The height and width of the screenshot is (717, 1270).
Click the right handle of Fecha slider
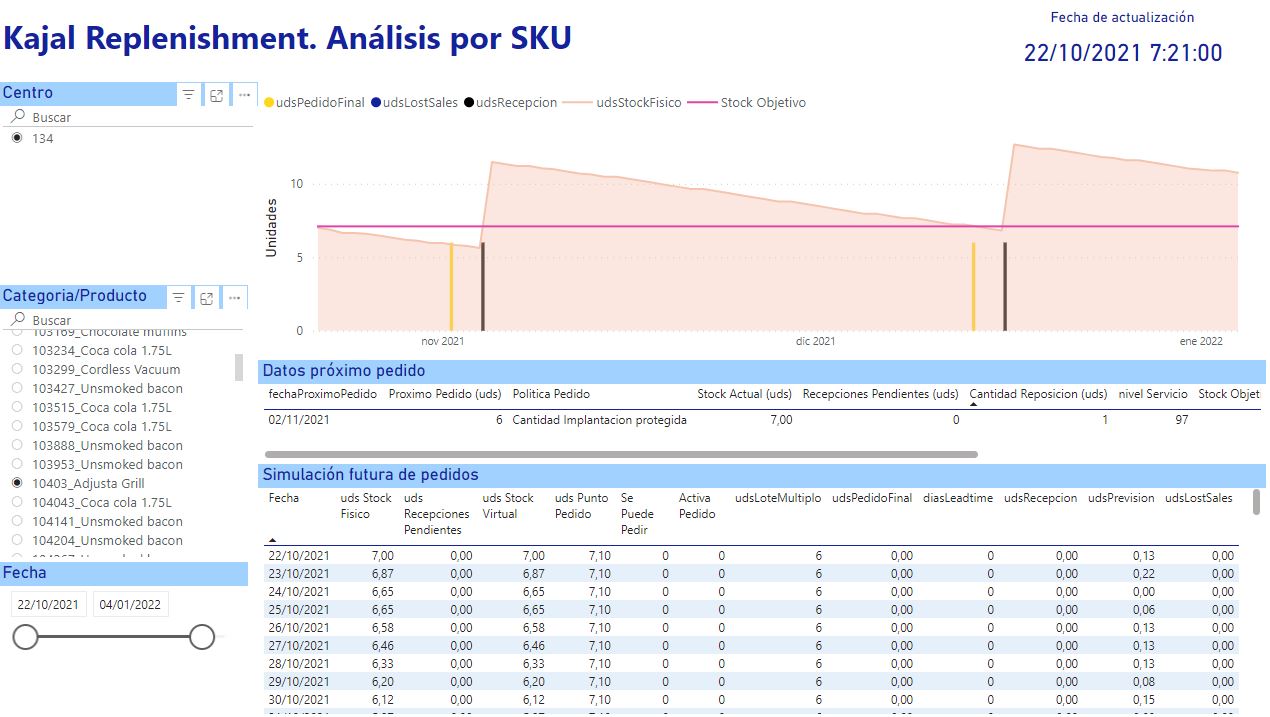pos(202,637)
